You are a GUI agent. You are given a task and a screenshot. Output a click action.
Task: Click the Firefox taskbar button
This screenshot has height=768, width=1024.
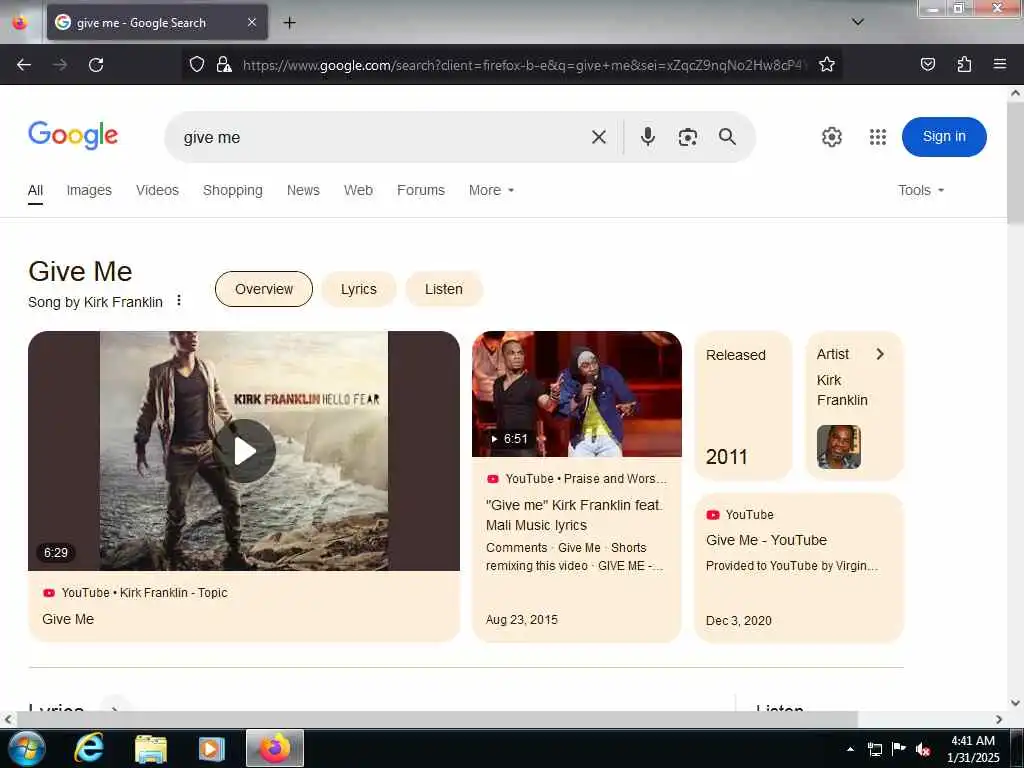coord(275,748)
